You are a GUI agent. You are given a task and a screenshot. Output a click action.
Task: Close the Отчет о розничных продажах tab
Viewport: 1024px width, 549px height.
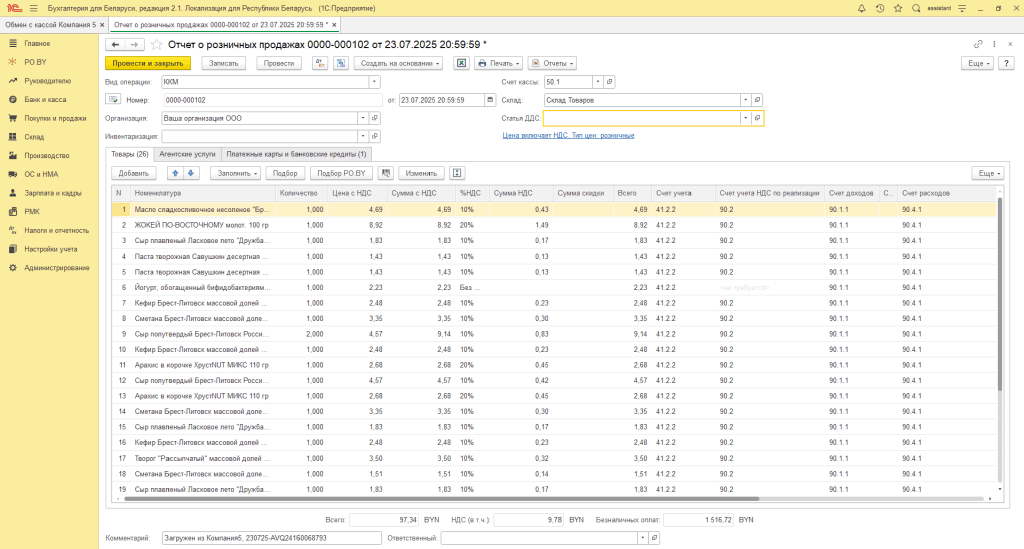pos(334,25)
